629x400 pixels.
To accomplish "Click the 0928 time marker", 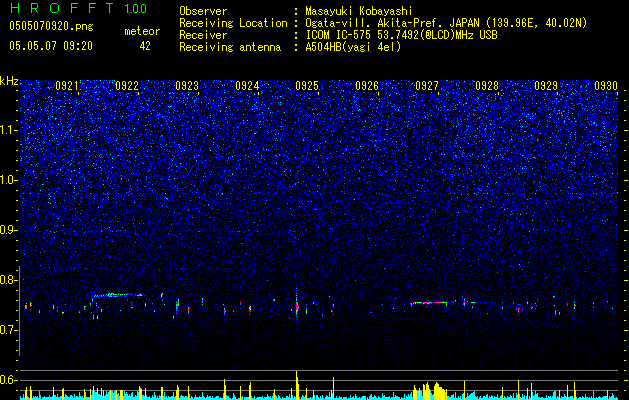I will click(487, 85).
